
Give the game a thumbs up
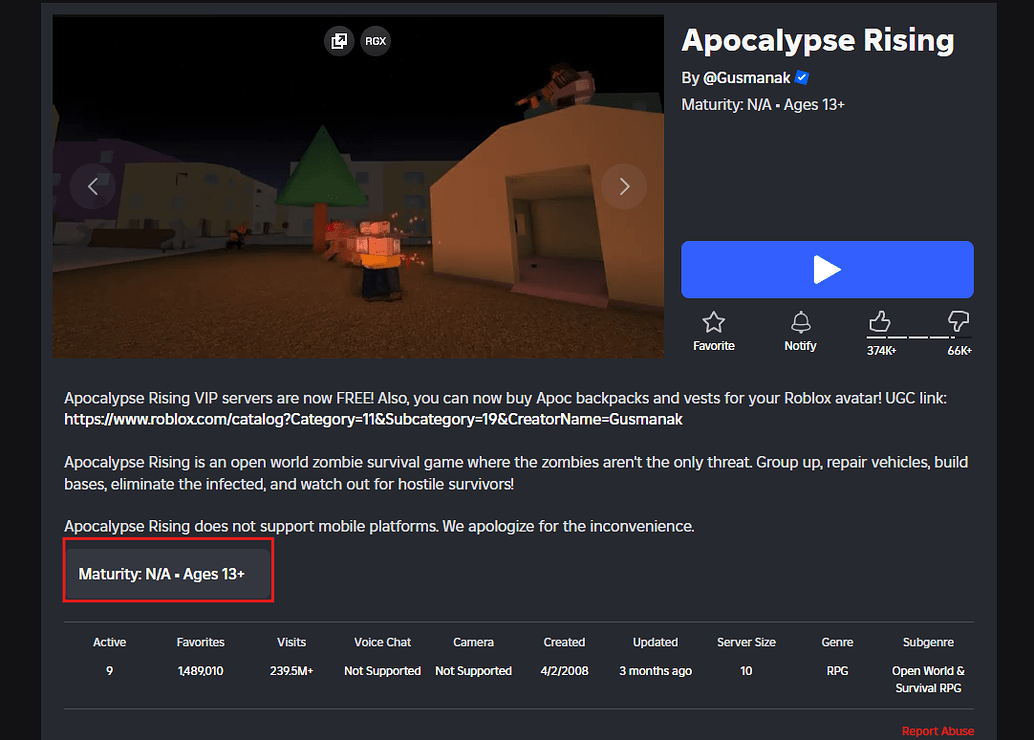[x=879, y=322]
